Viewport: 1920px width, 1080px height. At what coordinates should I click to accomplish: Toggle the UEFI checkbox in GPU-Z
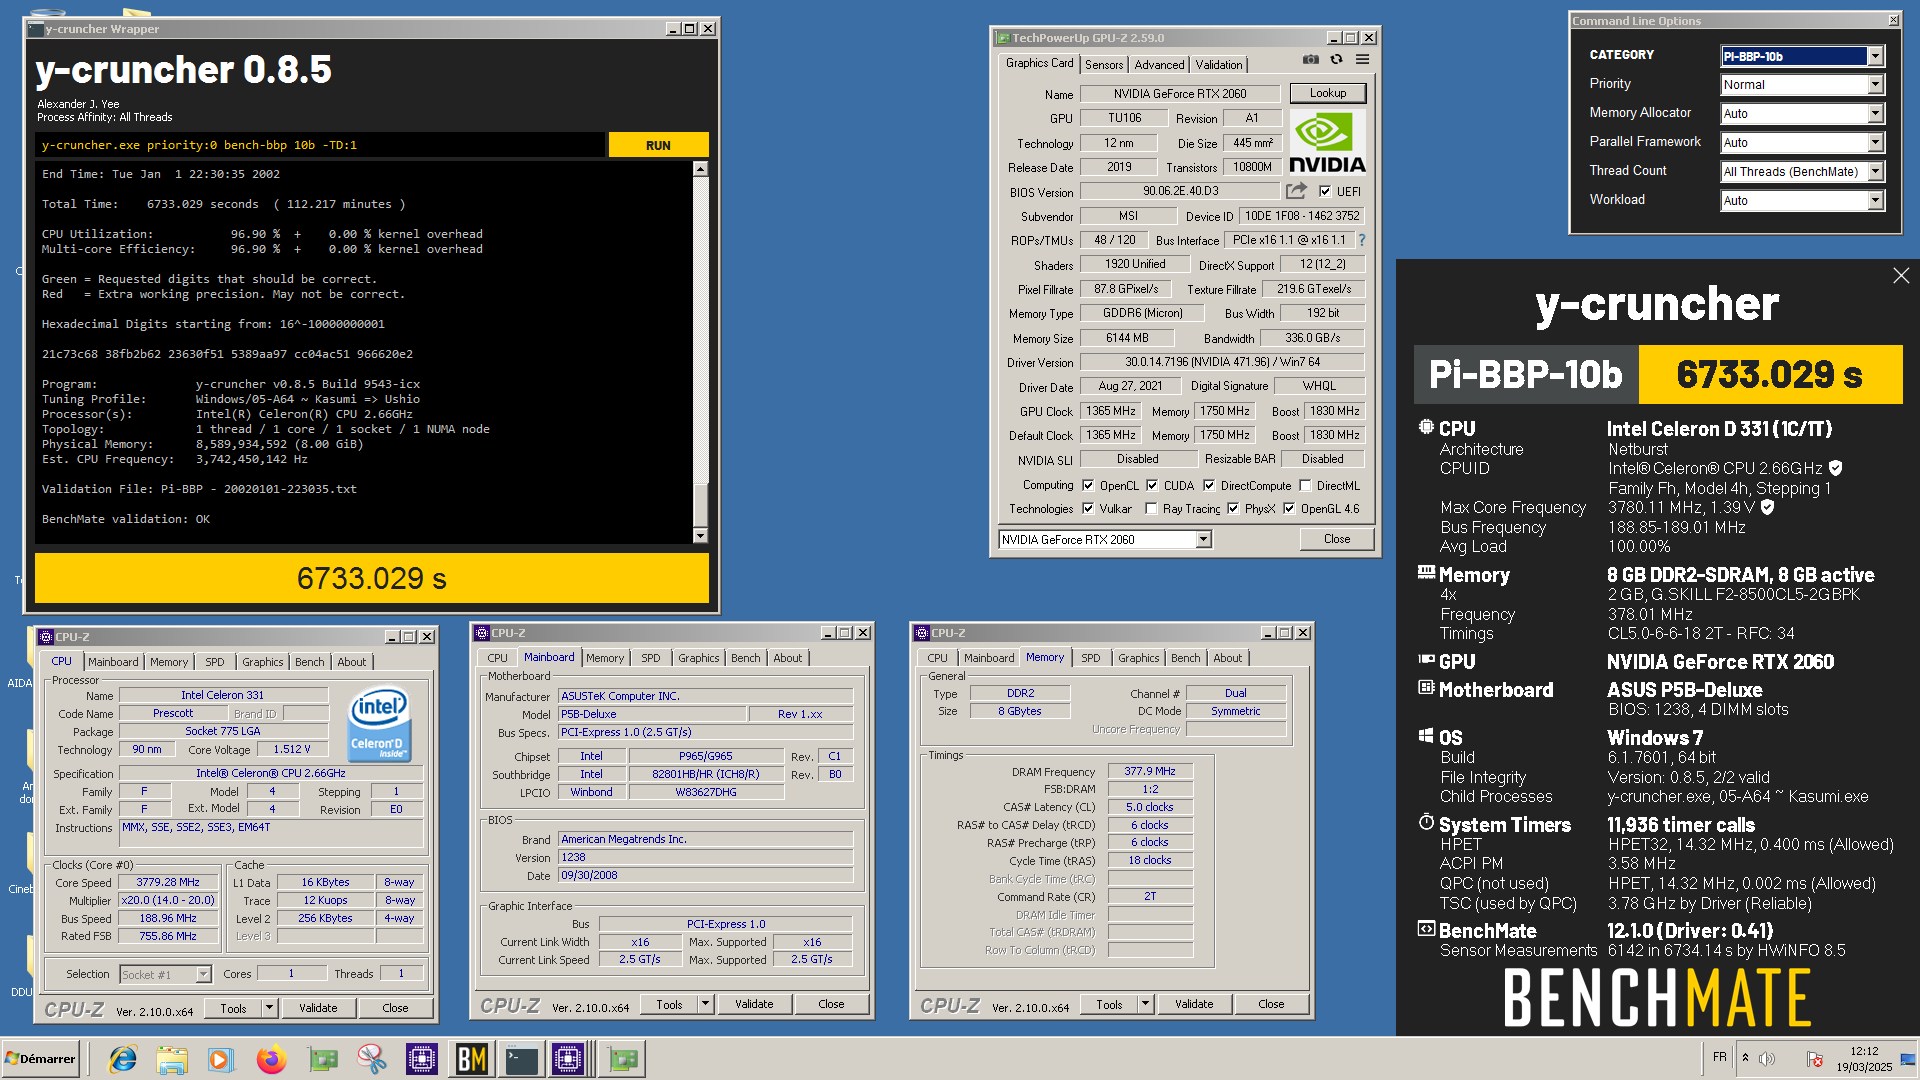pyautogui.click(x=1325, y=191)
